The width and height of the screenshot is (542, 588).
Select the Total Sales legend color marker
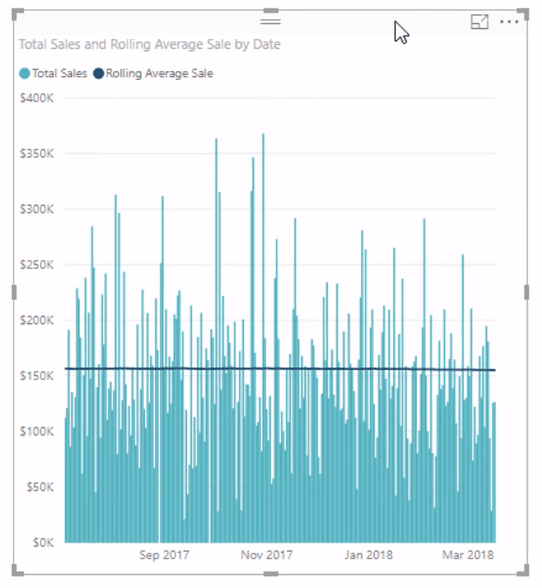(x=24, y=74)
